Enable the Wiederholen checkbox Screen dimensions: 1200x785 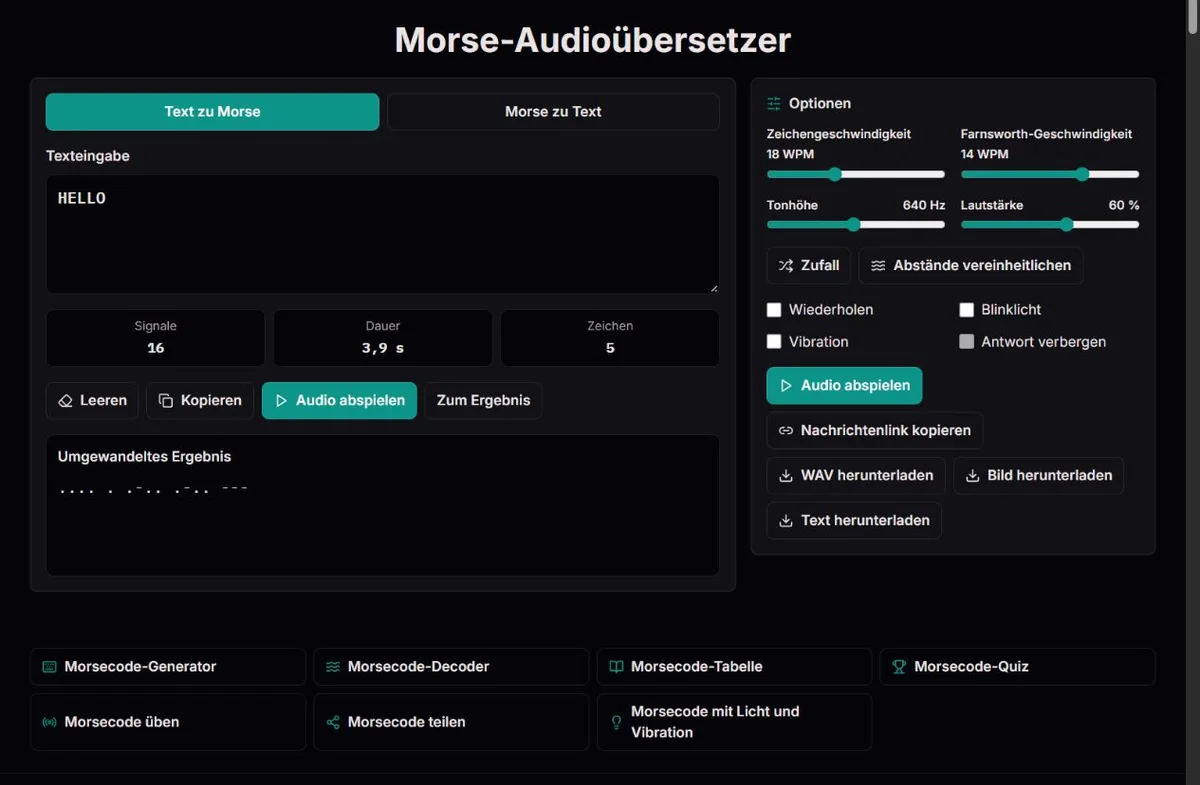(774, 310)
